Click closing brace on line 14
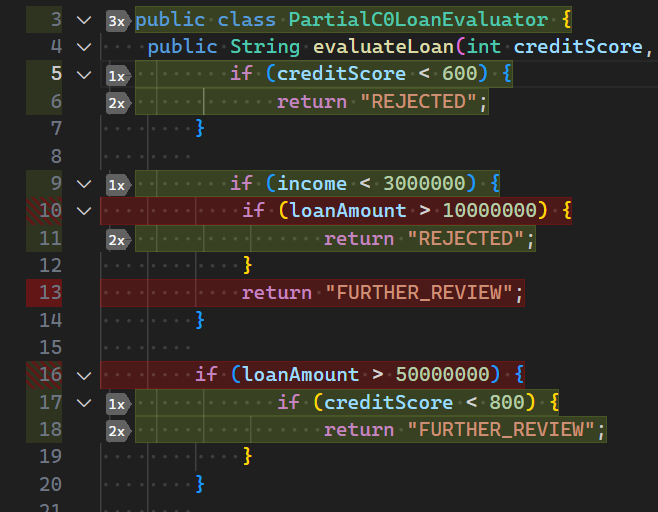 pyautogui.click(x=200, y=320)
